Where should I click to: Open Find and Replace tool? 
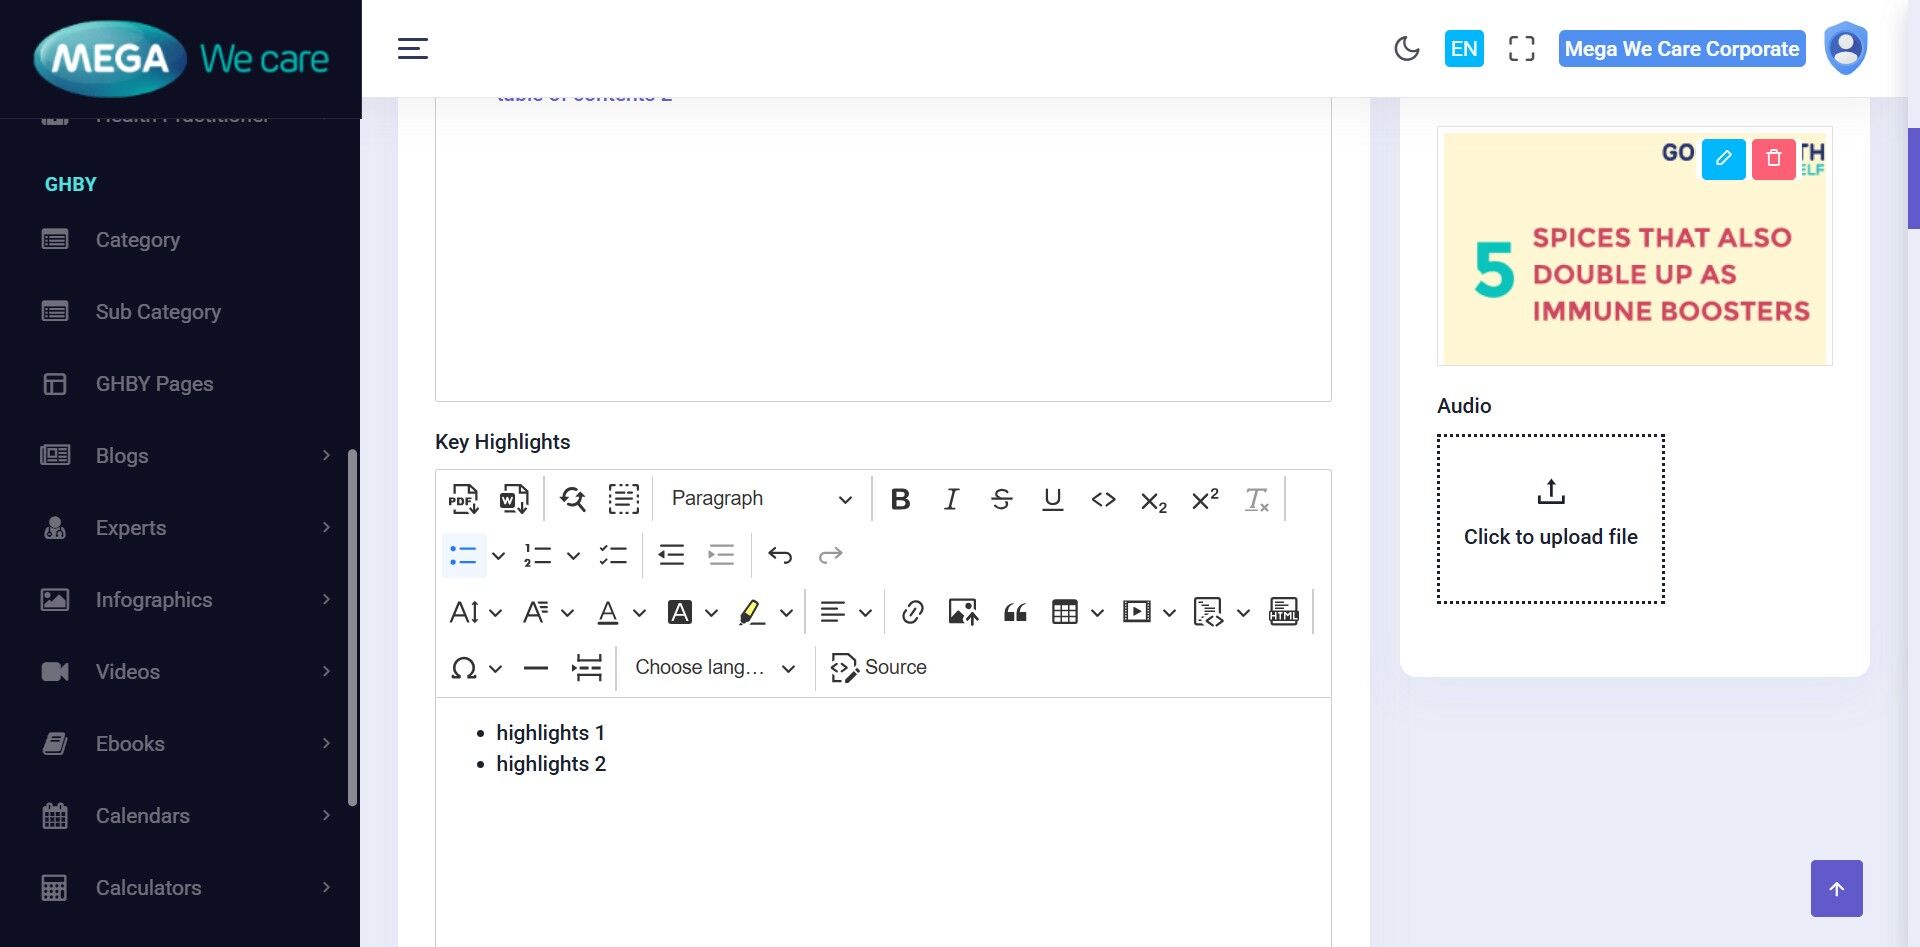pyautogui.click(x=573, y=499)
